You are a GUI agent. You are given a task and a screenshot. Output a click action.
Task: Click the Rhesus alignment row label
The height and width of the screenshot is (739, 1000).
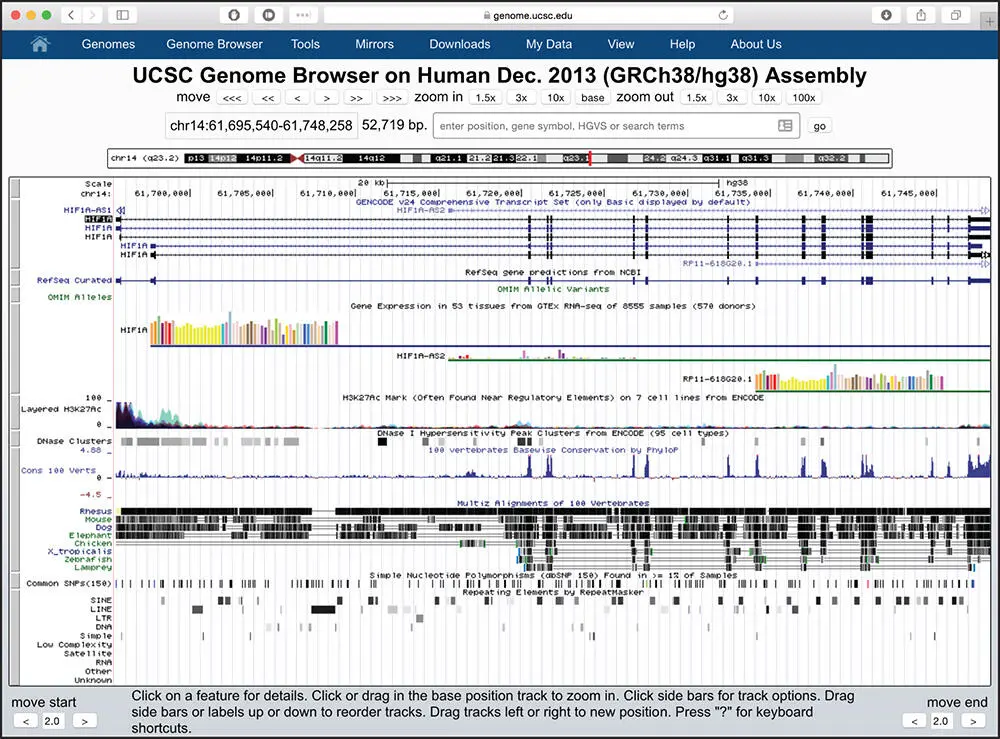96,511
